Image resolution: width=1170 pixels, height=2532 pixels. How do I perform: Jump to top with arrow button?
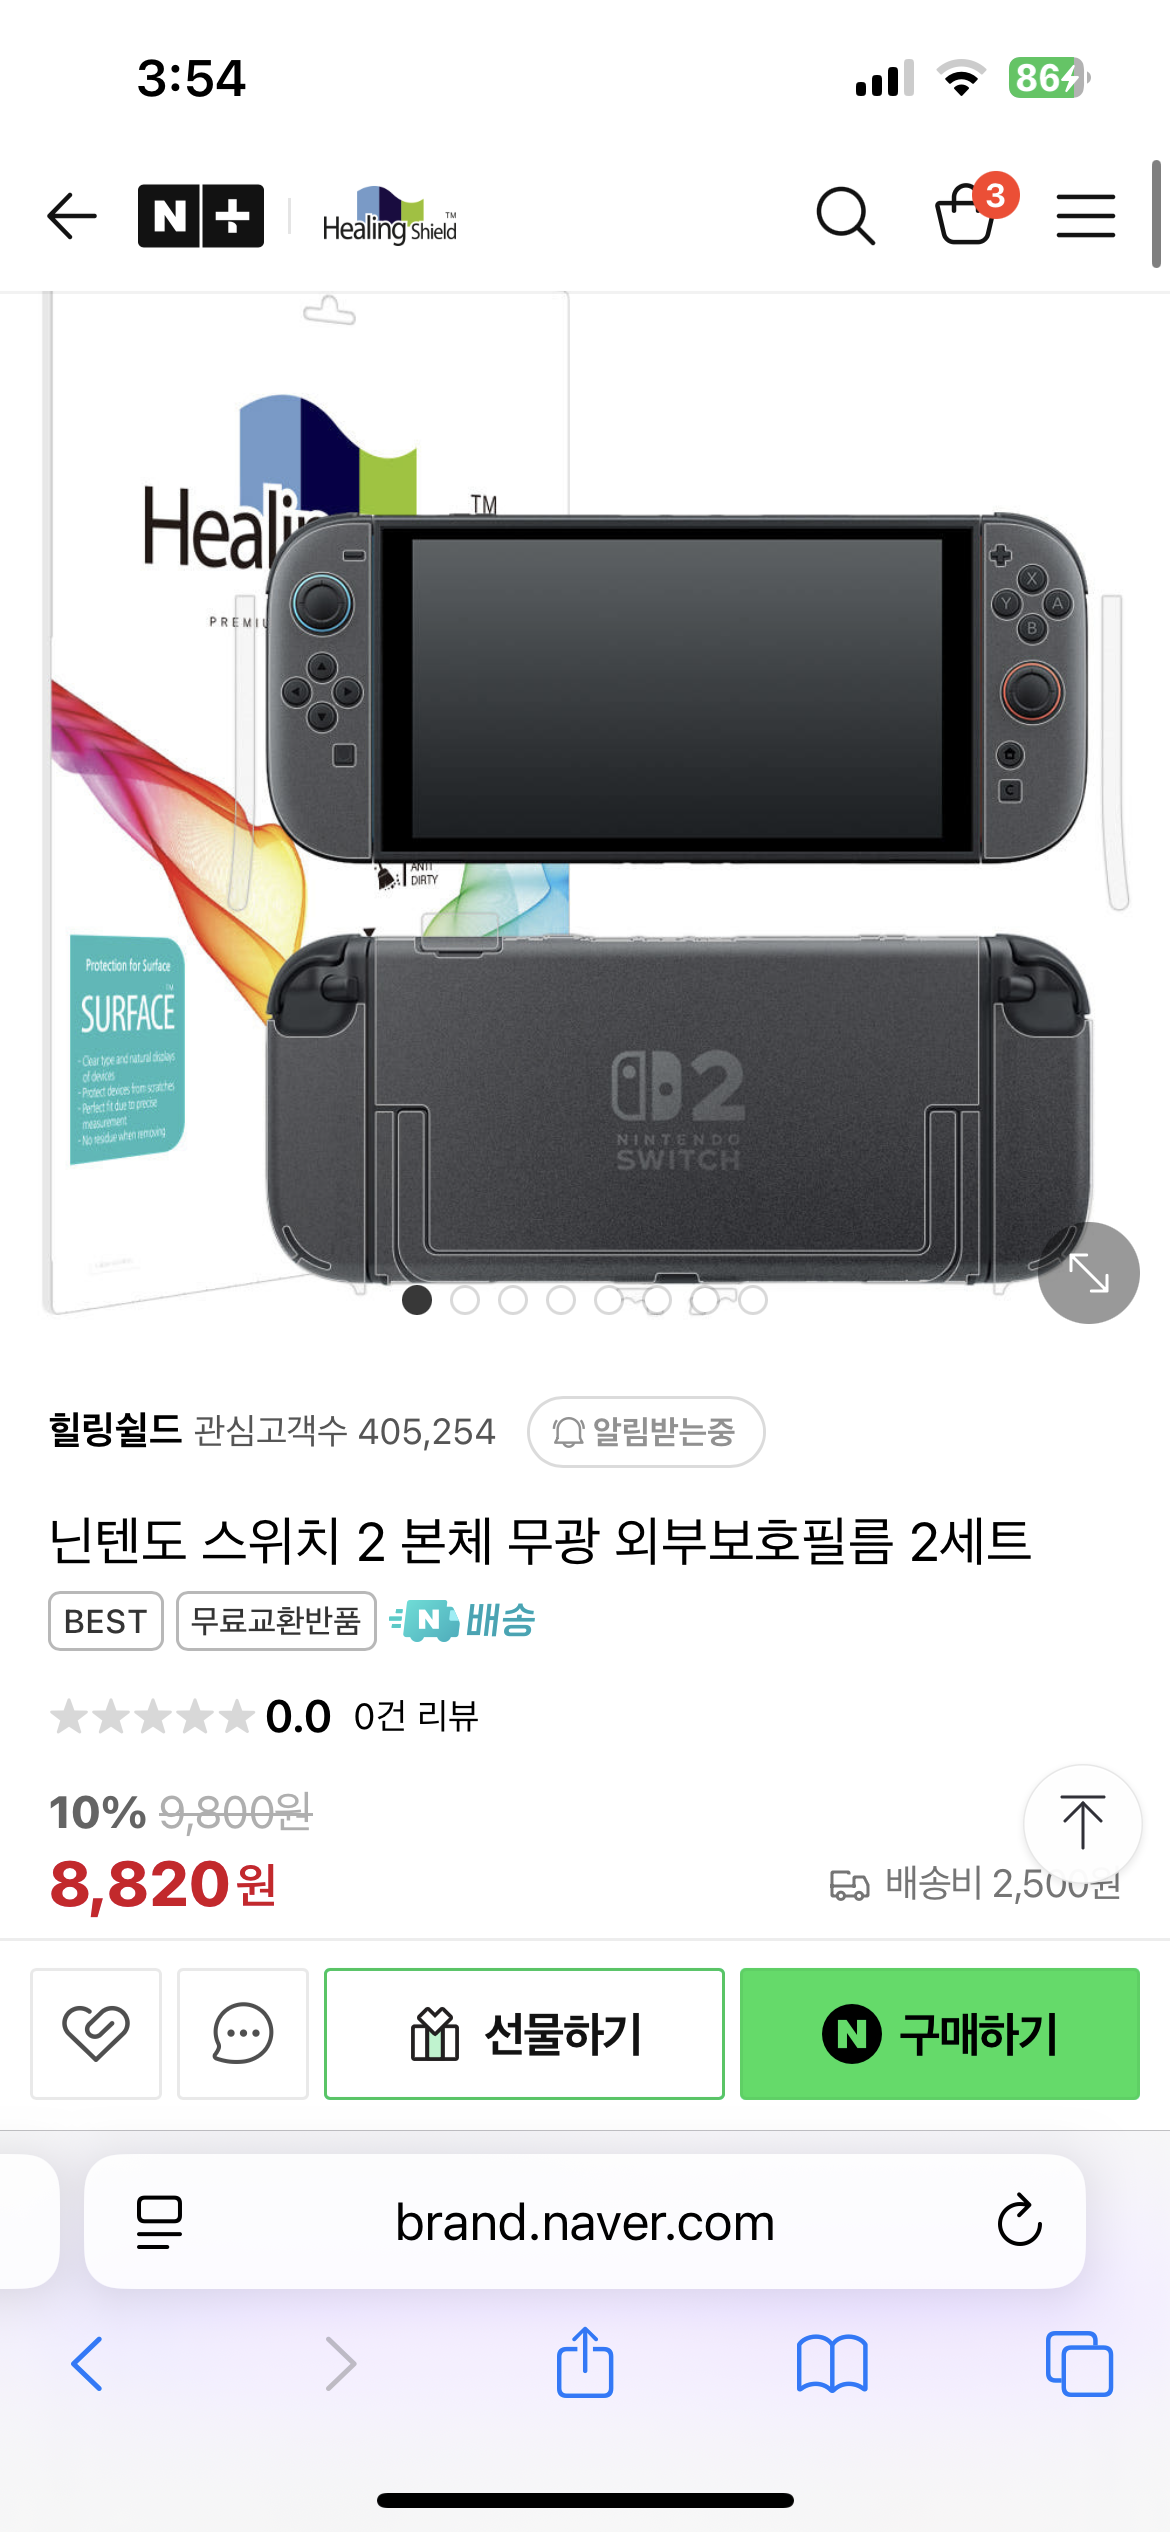pos(1082,1823)
